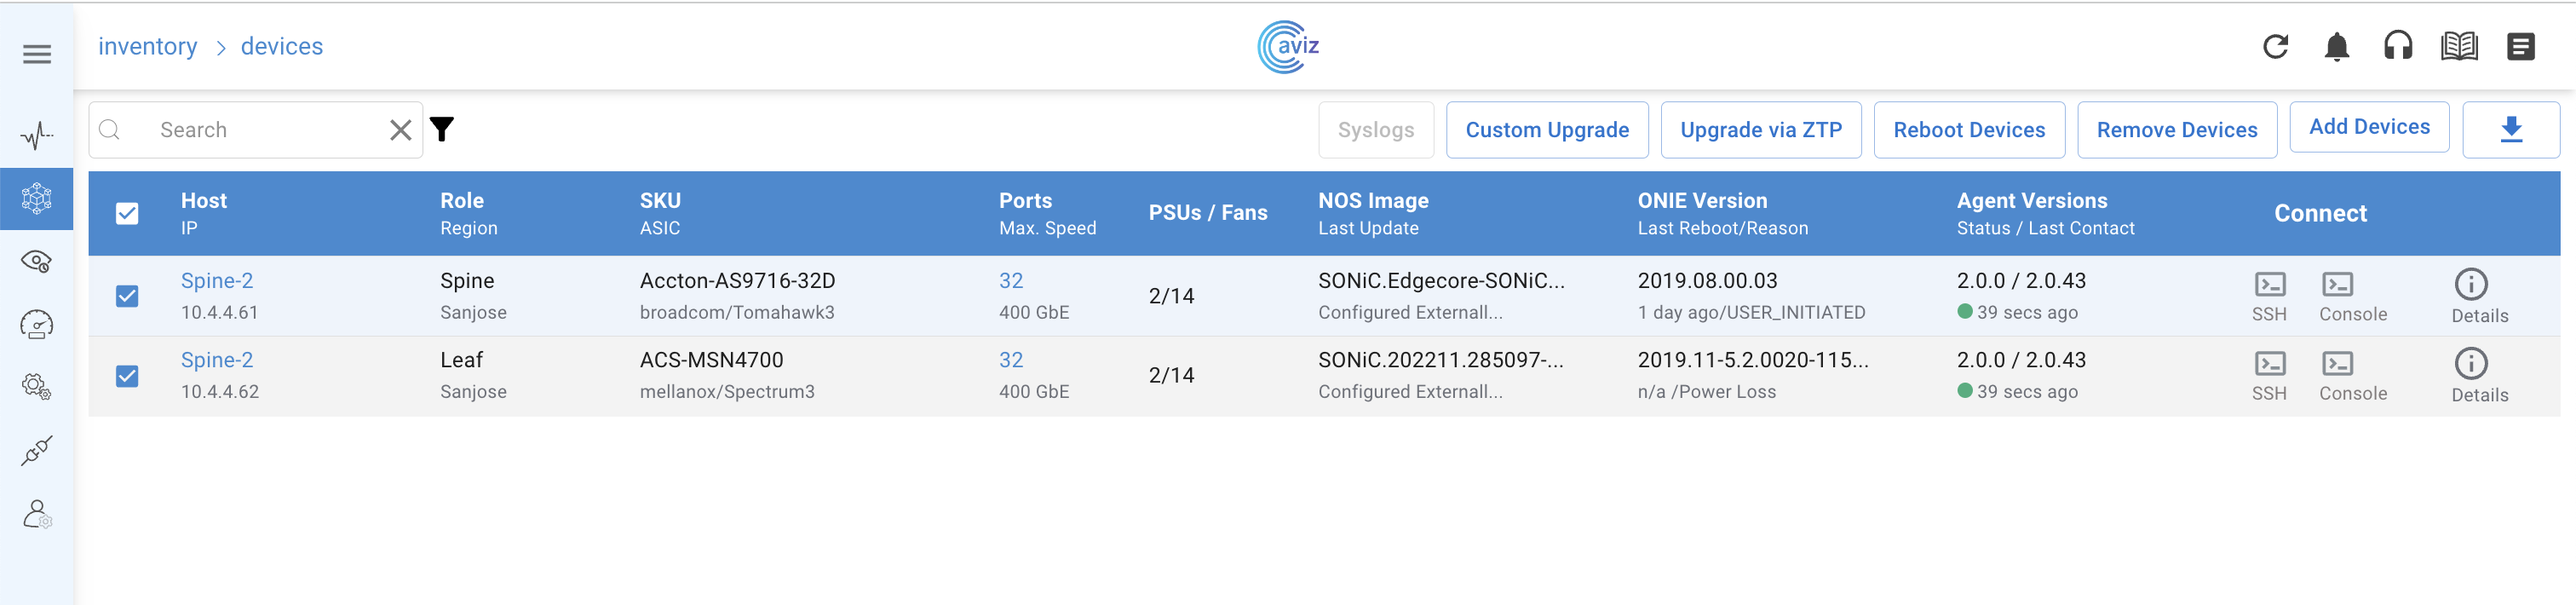Open the topology icon in sidebar

tap(37, 199)
